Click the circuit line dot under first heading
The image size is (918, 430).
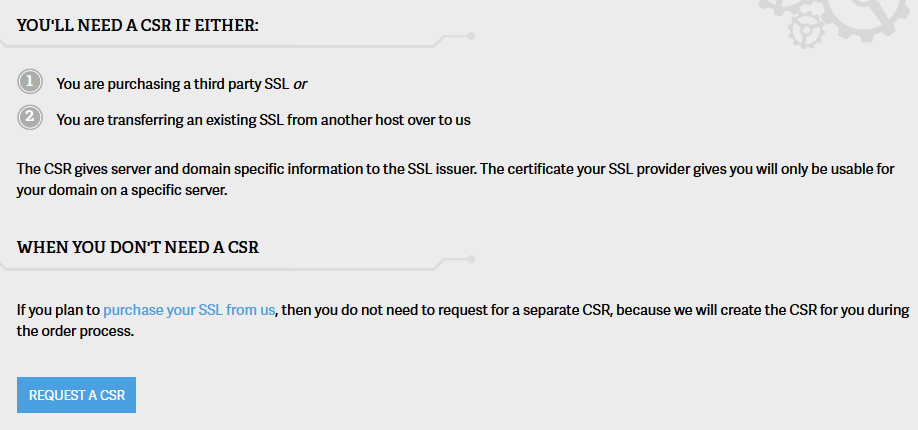tap(471, 36)
